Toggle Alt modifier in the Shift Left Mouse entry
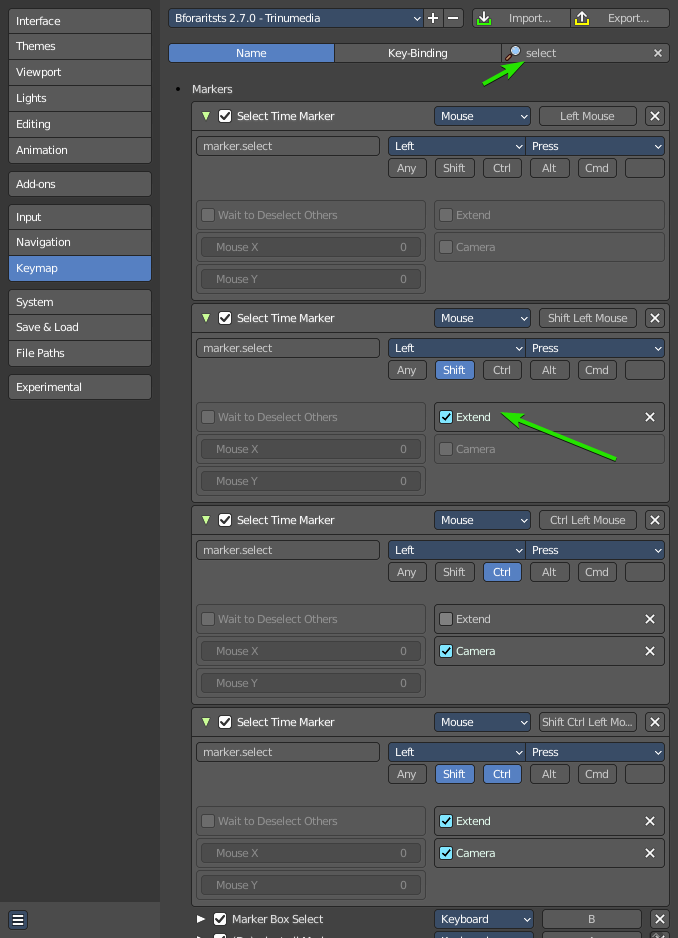Image resolution: width=678 pixels, height=938 pixels. coord(549,370)
